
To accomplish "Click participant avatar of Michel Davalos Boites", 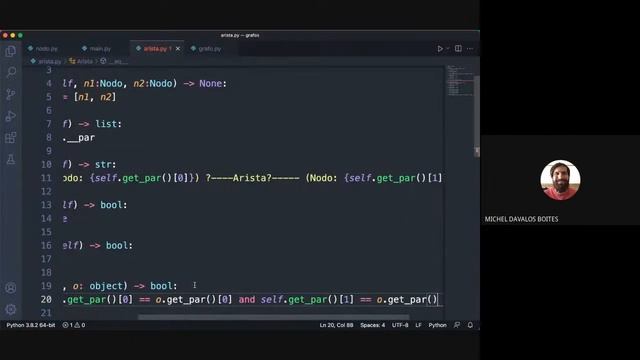I will pos(560,180).
